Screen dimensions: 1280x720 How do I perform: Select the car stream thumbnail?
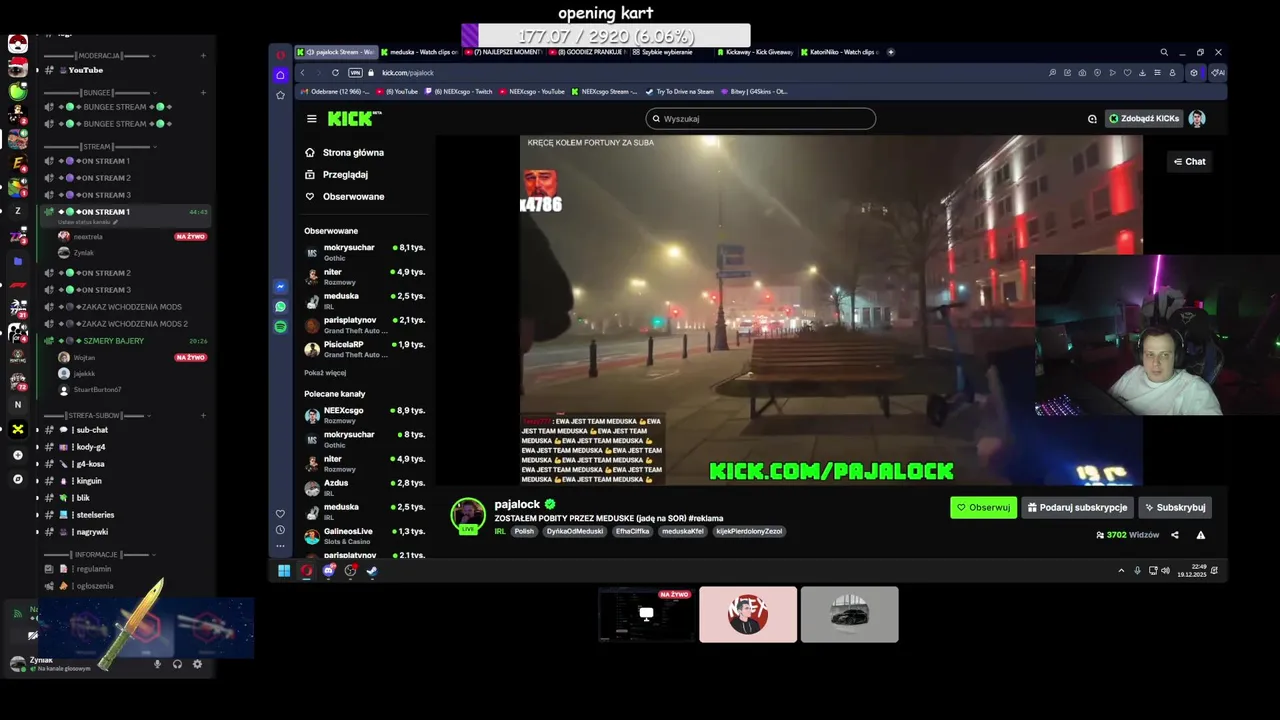(849, 614)
